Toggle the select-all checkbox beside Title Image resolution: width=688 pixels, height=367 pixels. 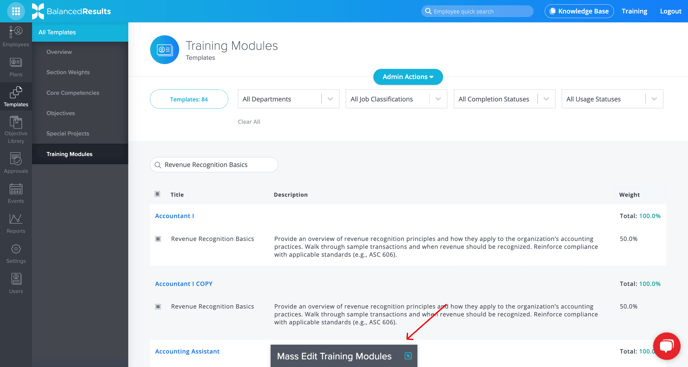(158, 194)
